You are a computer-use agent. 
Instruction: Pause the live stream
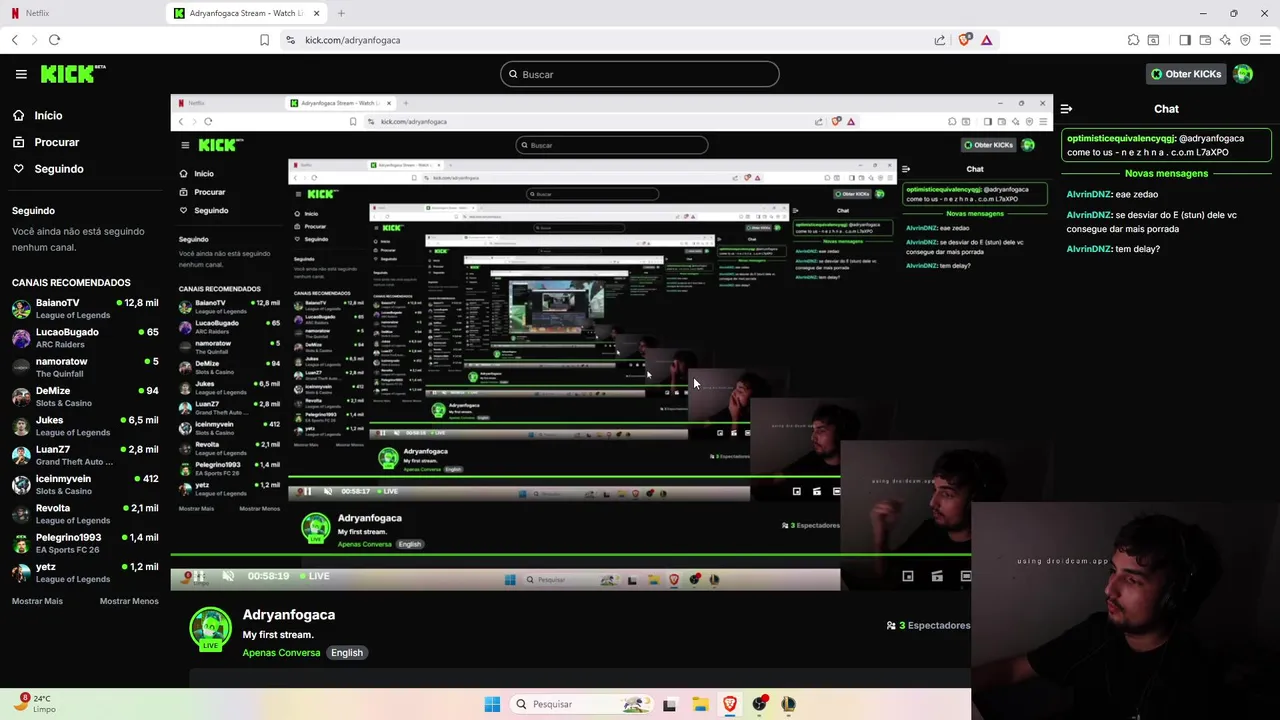pyautogui.click(x=199, y=576)
